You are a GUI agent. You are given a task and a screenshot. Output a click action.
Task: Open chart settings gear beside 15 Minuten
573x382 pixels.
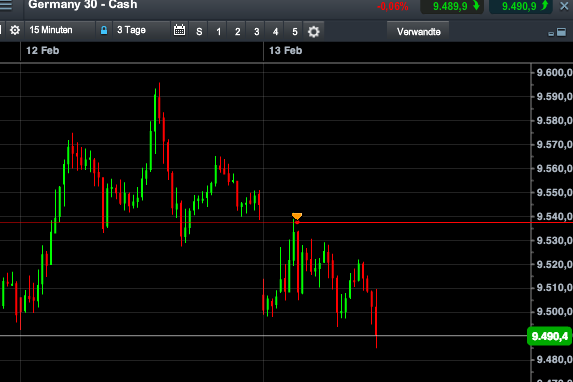click(15, 30)
